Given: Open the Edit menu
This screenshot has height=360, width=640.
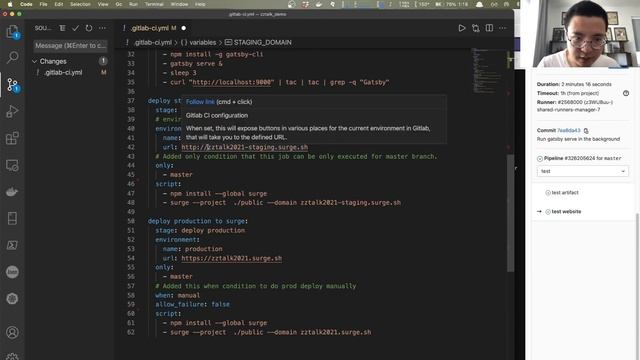Looking at the screenshot, I should [59, 4].
